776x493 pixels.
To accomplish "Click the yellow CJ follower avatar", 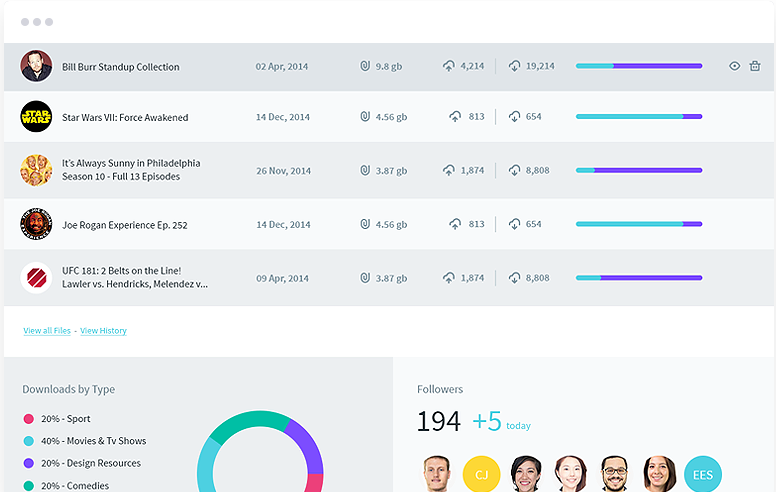I will [x=481, y=473].
